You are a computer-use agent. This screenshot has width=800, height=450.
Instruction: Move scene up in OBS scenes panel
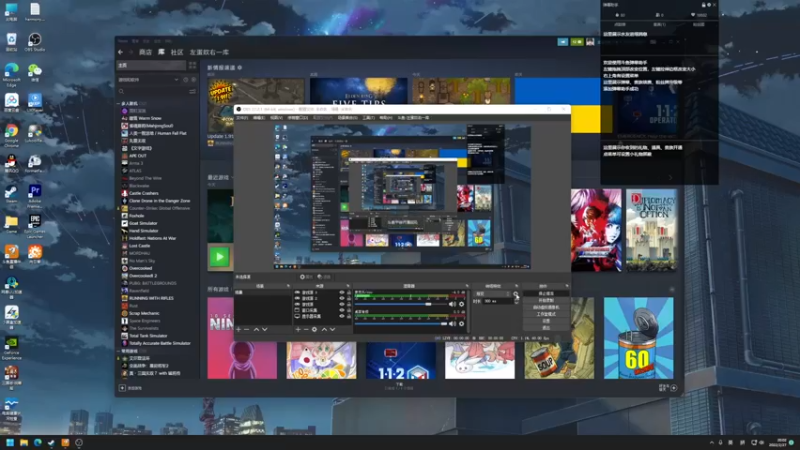pos(256,330)
